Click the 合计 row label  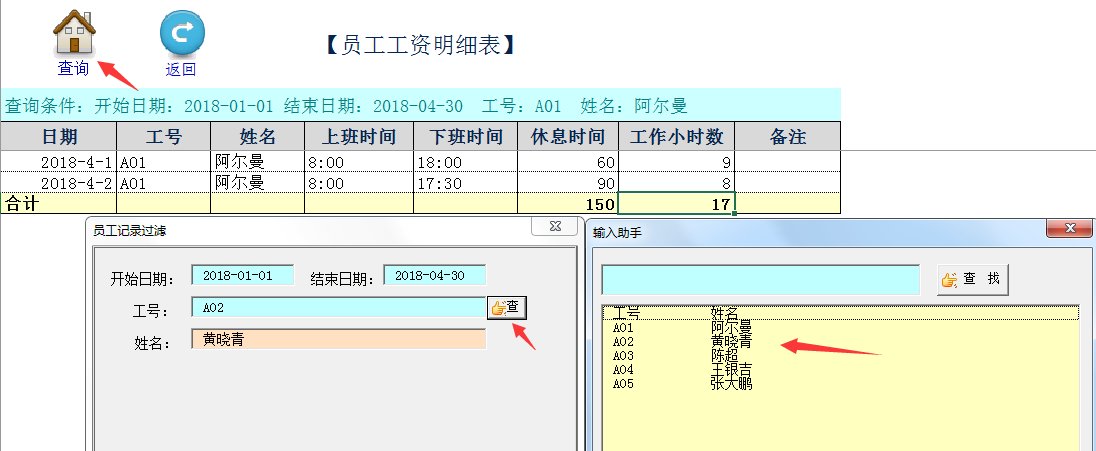pos(22,203)
